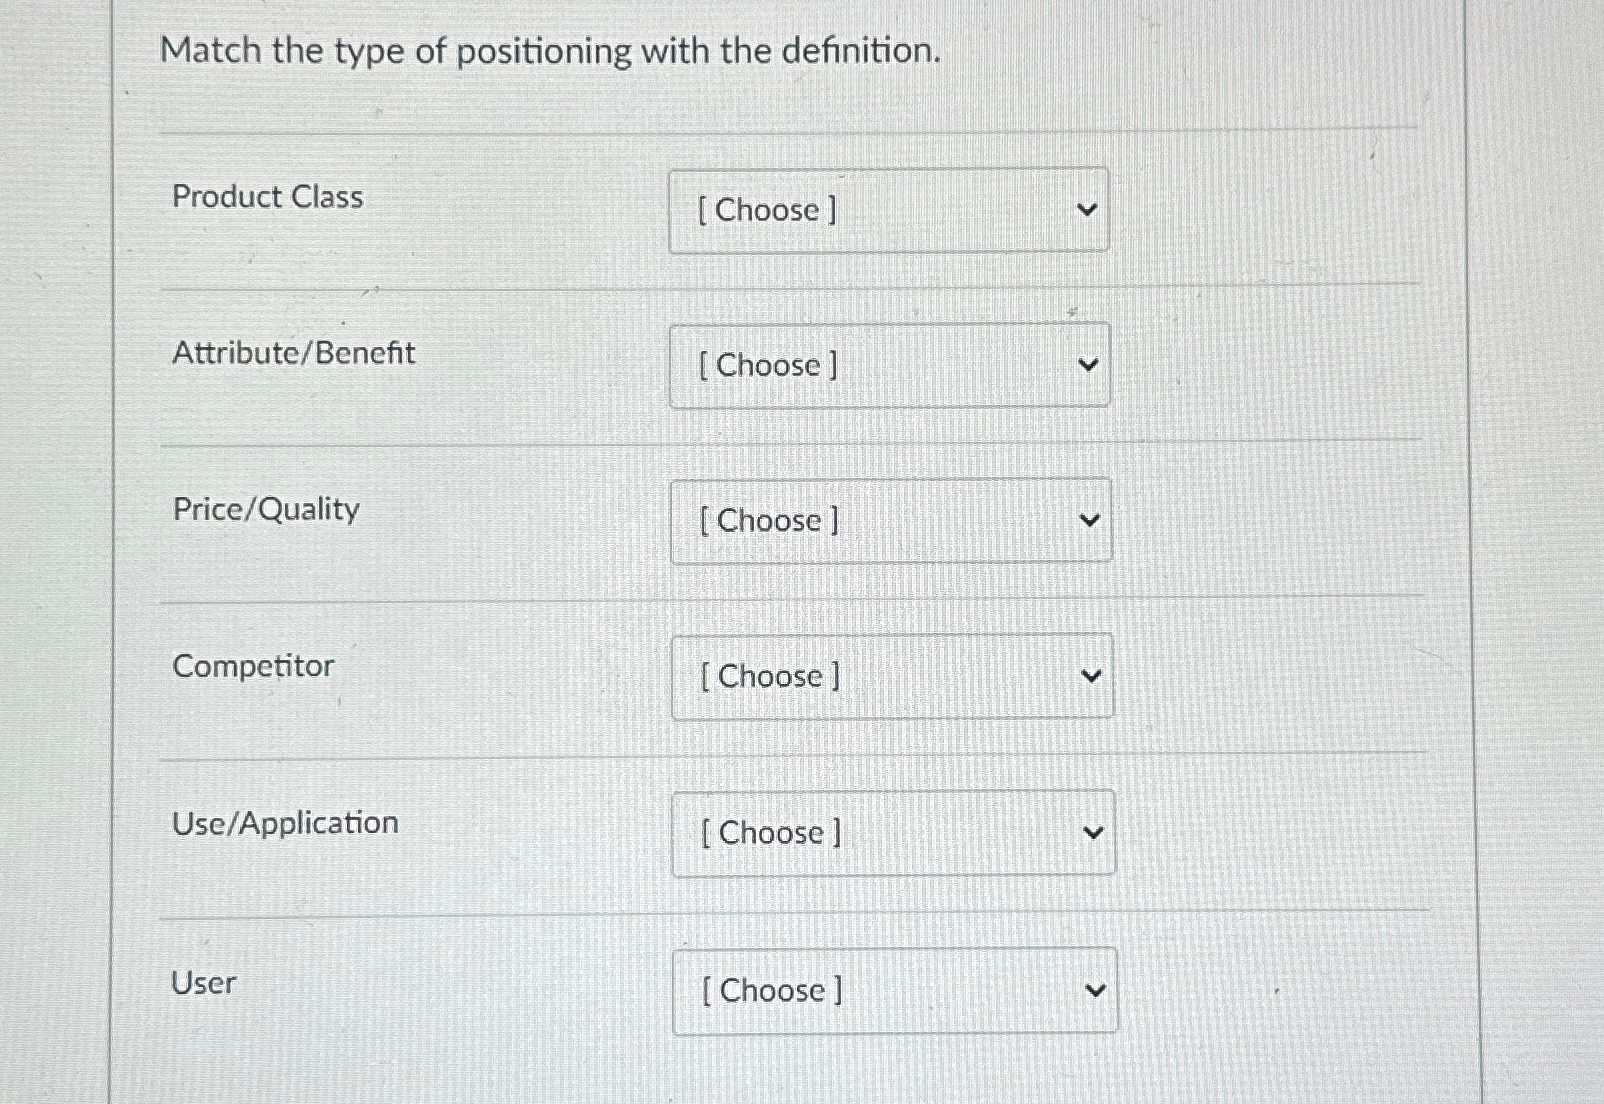Open the Competitor dropdown
This screenshot has width=1604, height=1104.
[894, 676]
